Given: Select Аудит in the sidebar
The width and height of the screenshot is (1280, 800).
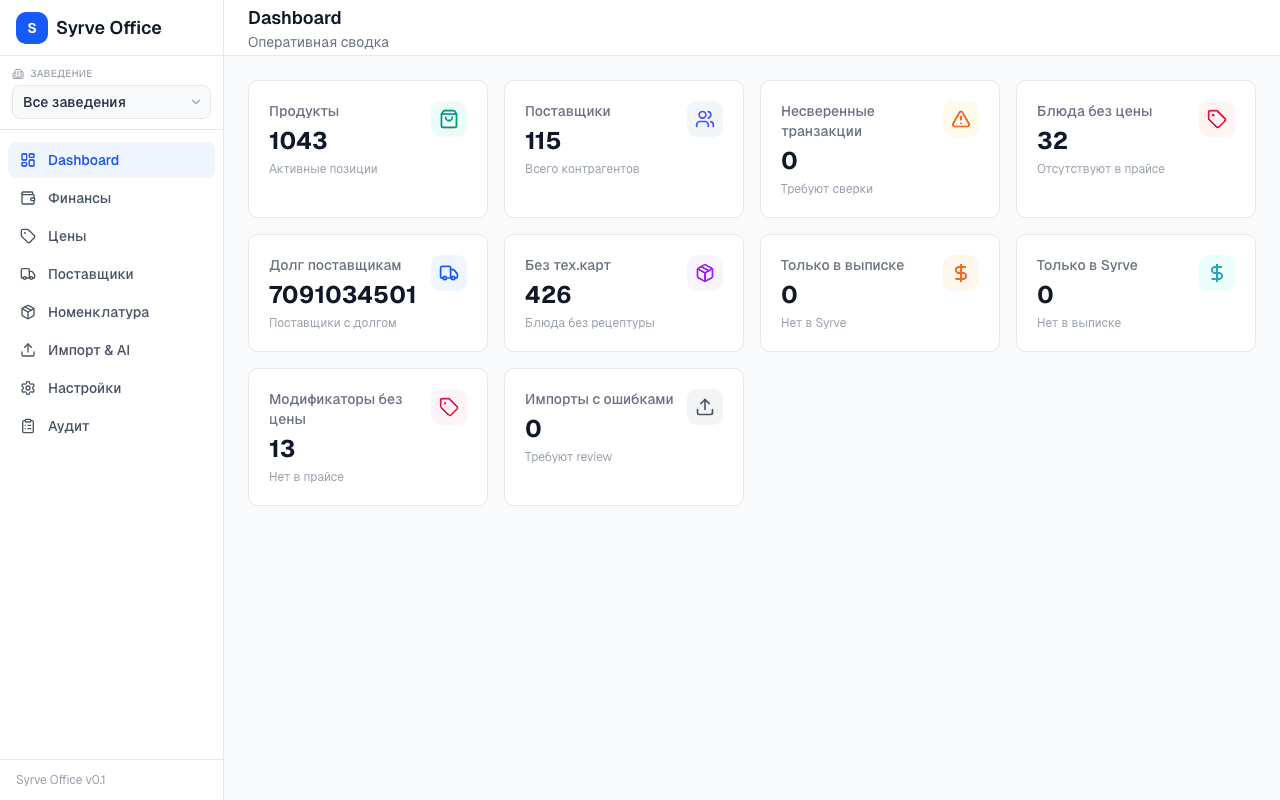Looking at the screenshot, I should (68, 426).
